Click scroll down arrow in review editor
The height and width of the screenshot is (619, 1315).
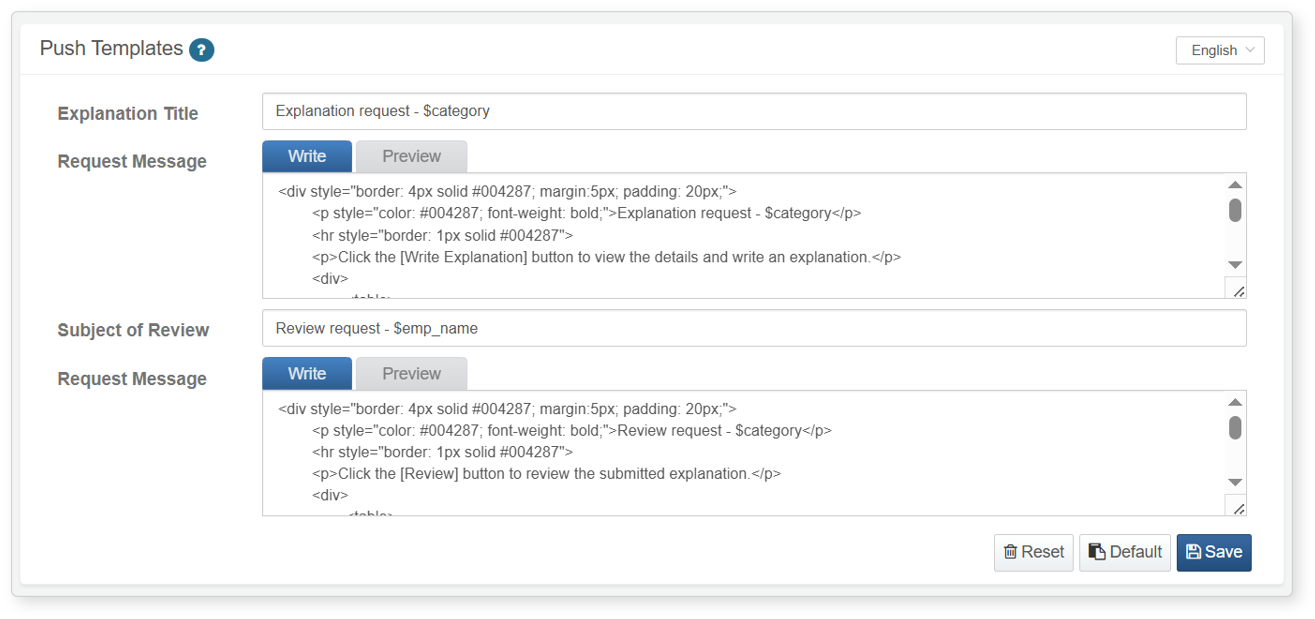(x=1235, y=482)
